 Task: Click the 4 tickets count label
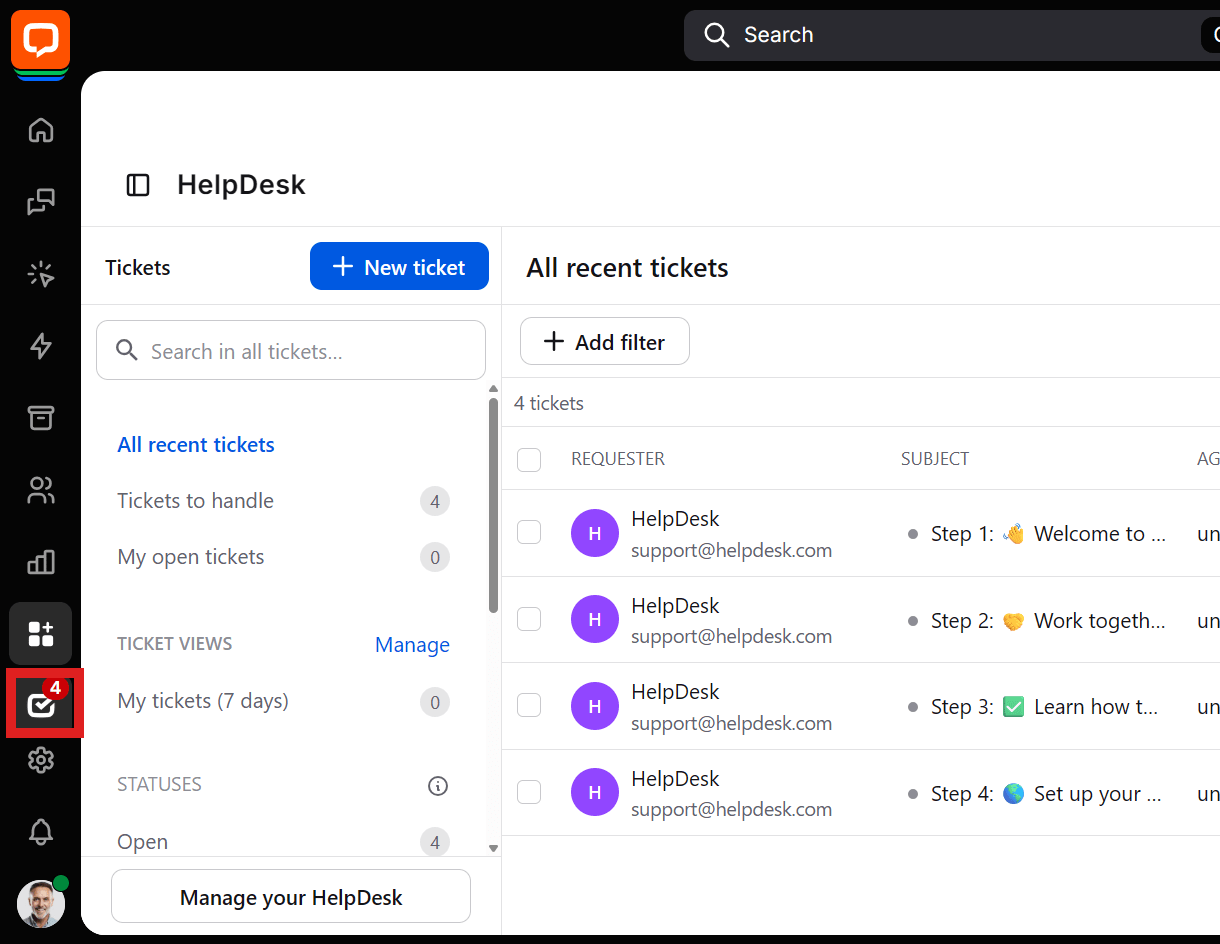[x=549, y=403]
